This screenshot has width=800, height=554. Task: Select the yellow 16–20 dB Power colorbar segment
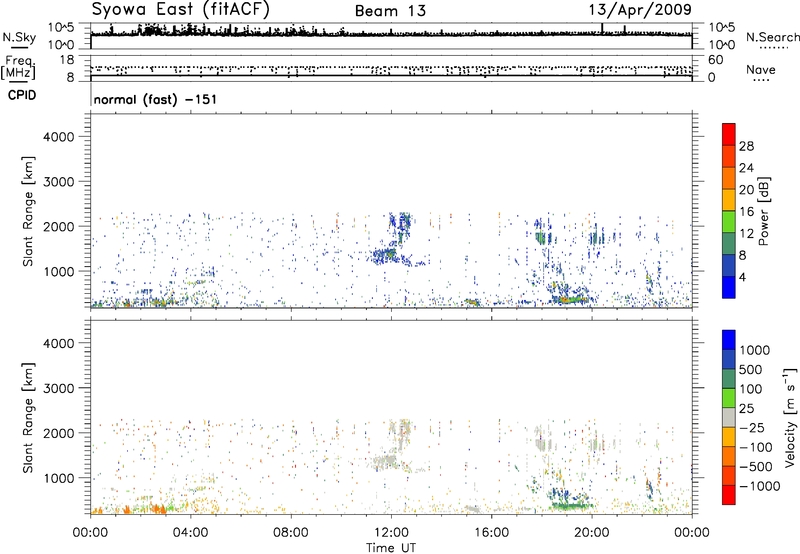[729, 199]
